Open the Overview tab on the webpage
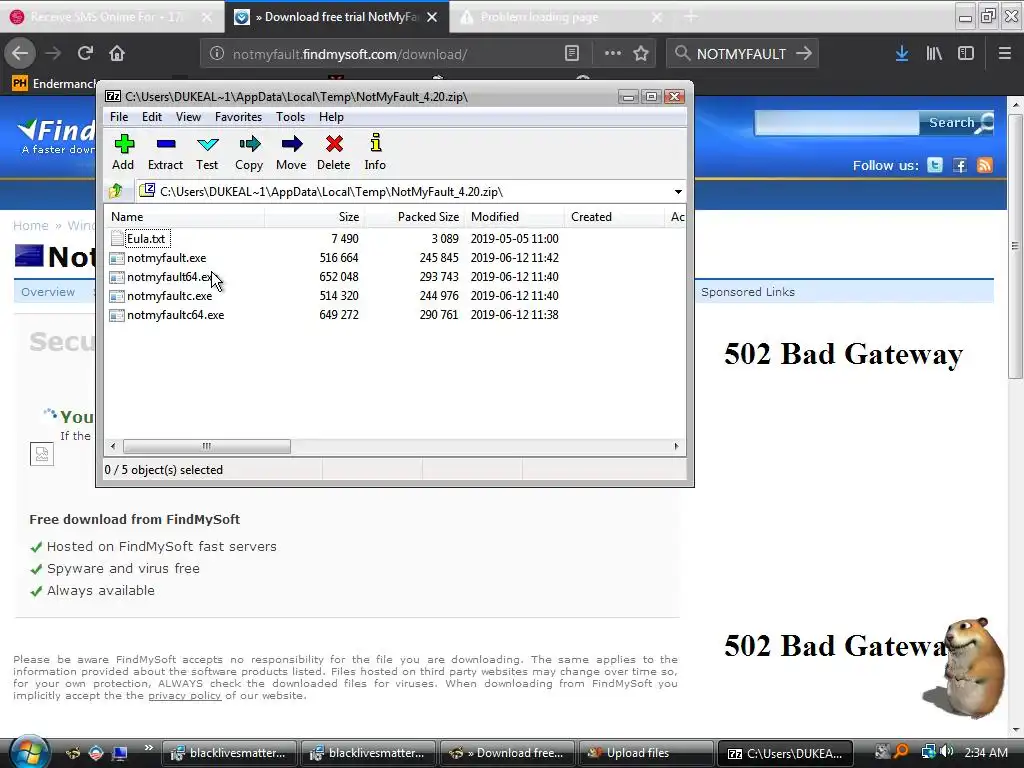This screenshot has width=1024, height=768. pos(48,292)
